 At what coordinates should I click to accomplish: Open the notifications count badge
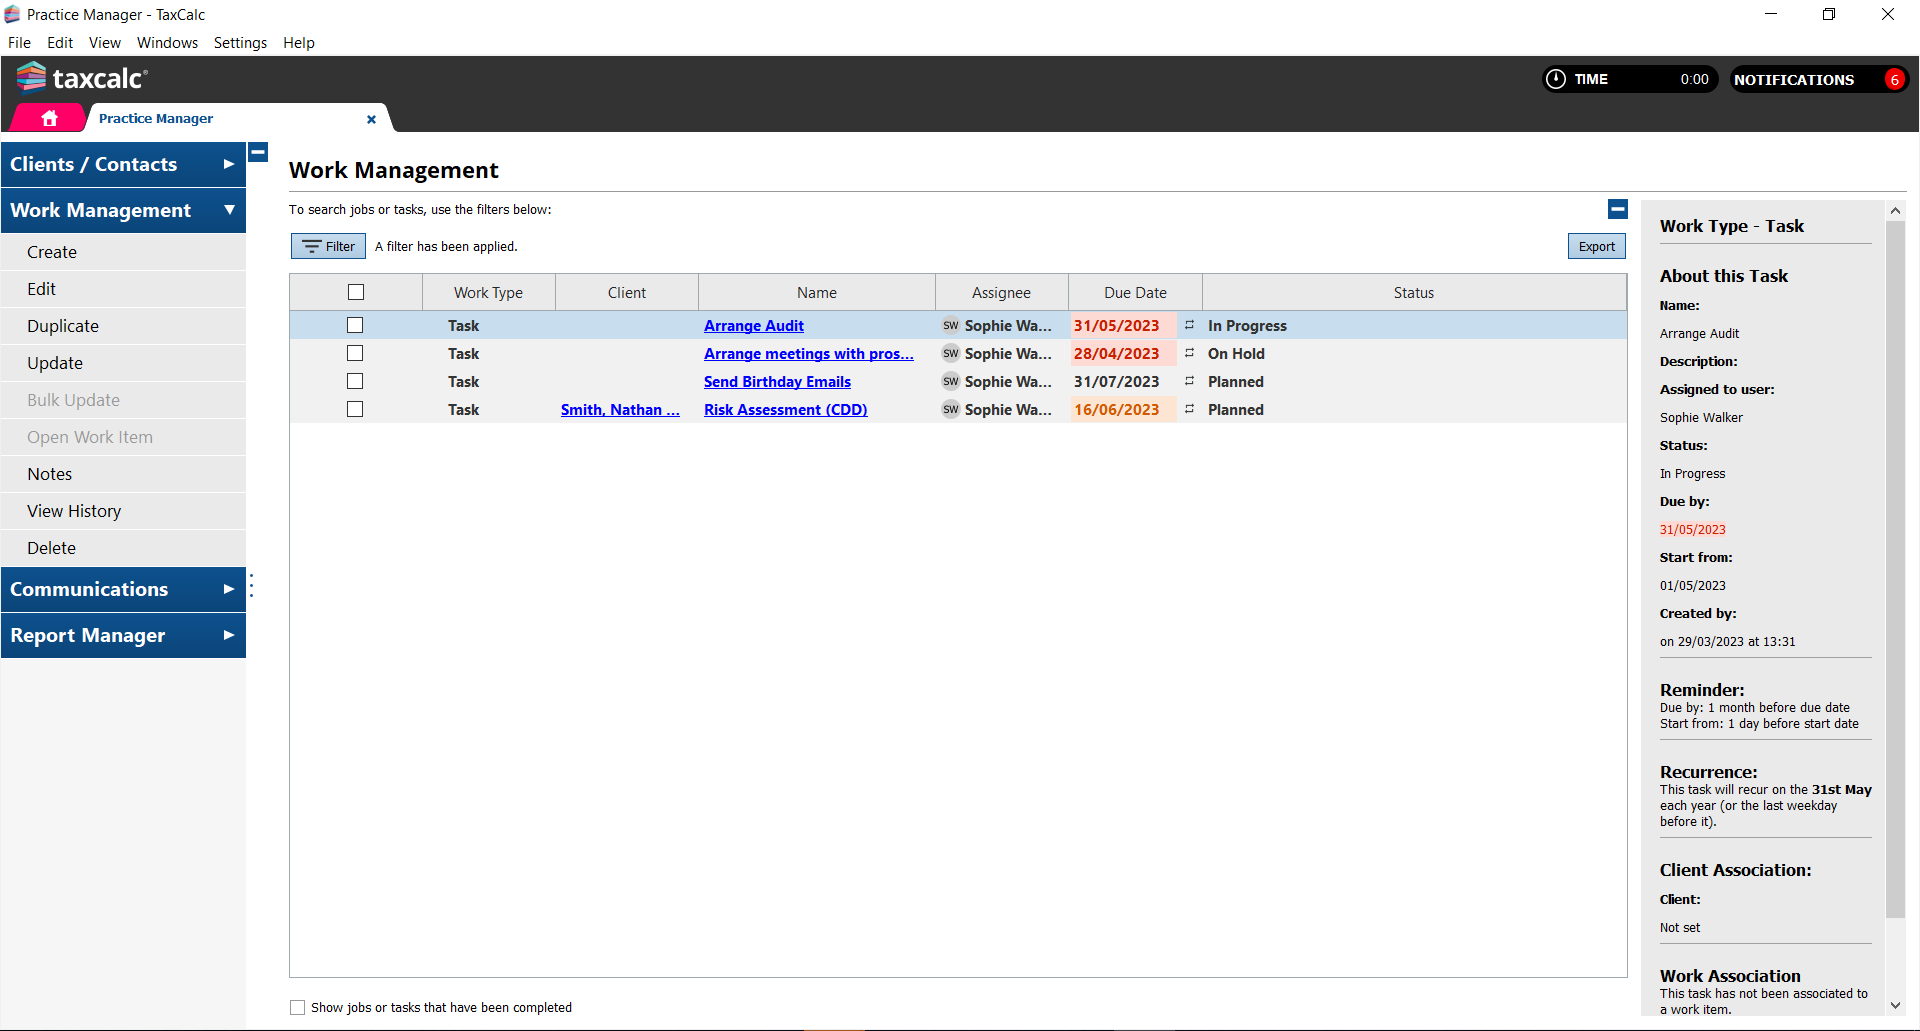(1893, 80)
